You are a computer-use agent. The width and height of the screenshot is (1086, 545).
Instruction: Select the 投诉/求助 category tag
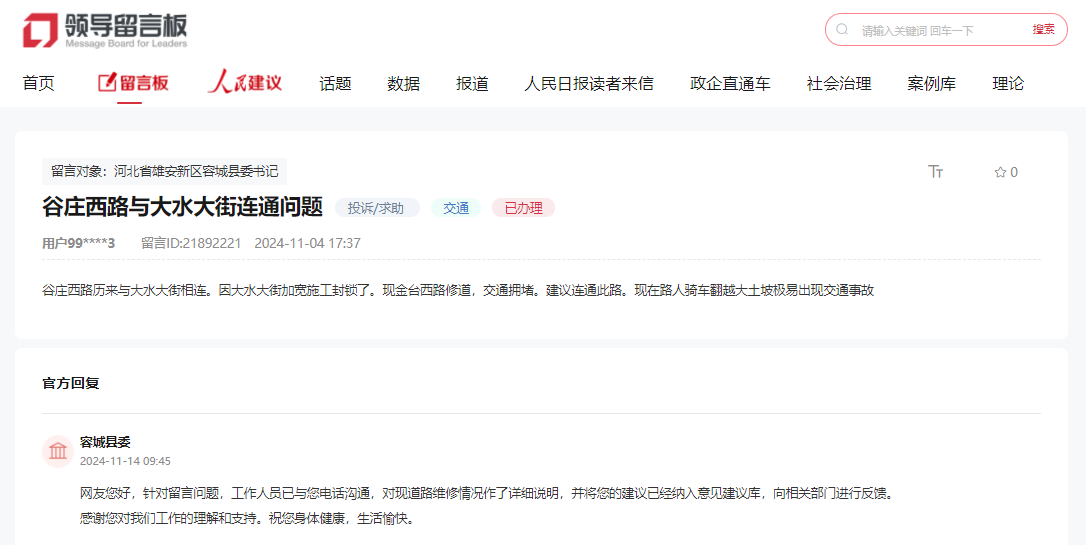(x=376, y=208)
